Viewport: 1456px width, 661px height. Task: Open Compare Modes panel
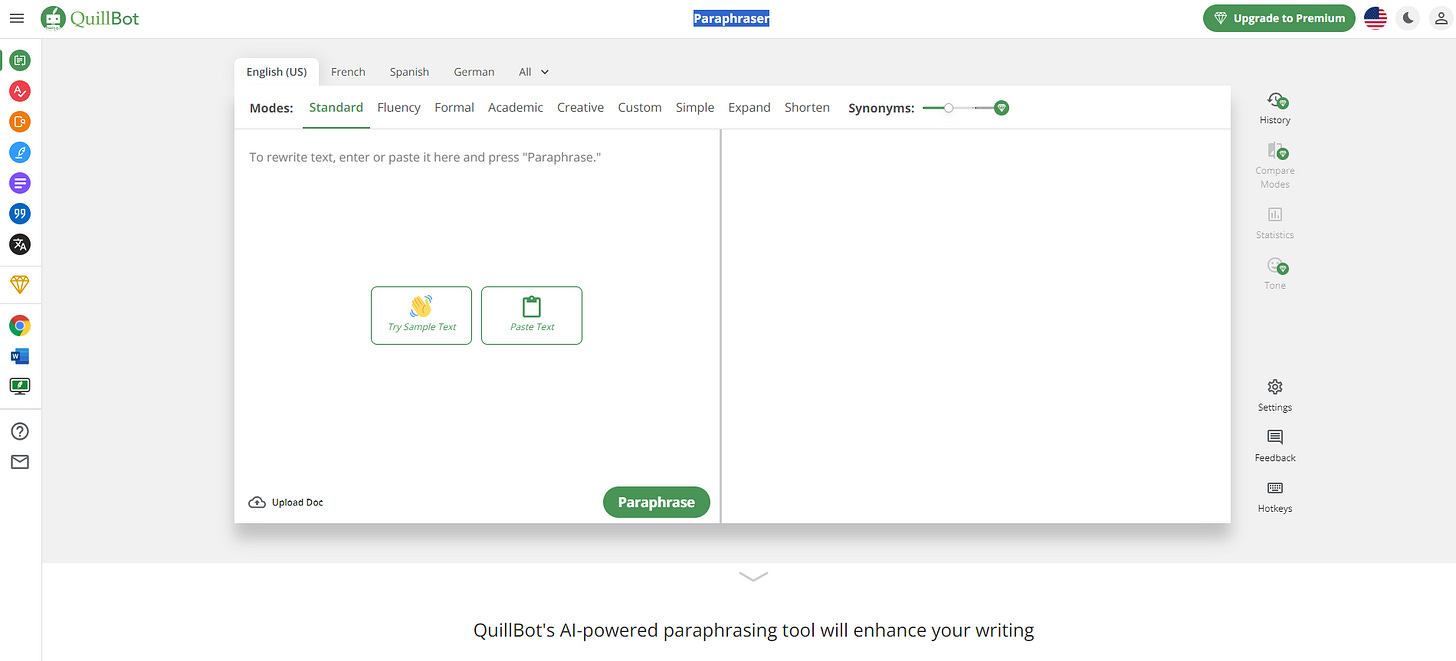[1275, 165]
